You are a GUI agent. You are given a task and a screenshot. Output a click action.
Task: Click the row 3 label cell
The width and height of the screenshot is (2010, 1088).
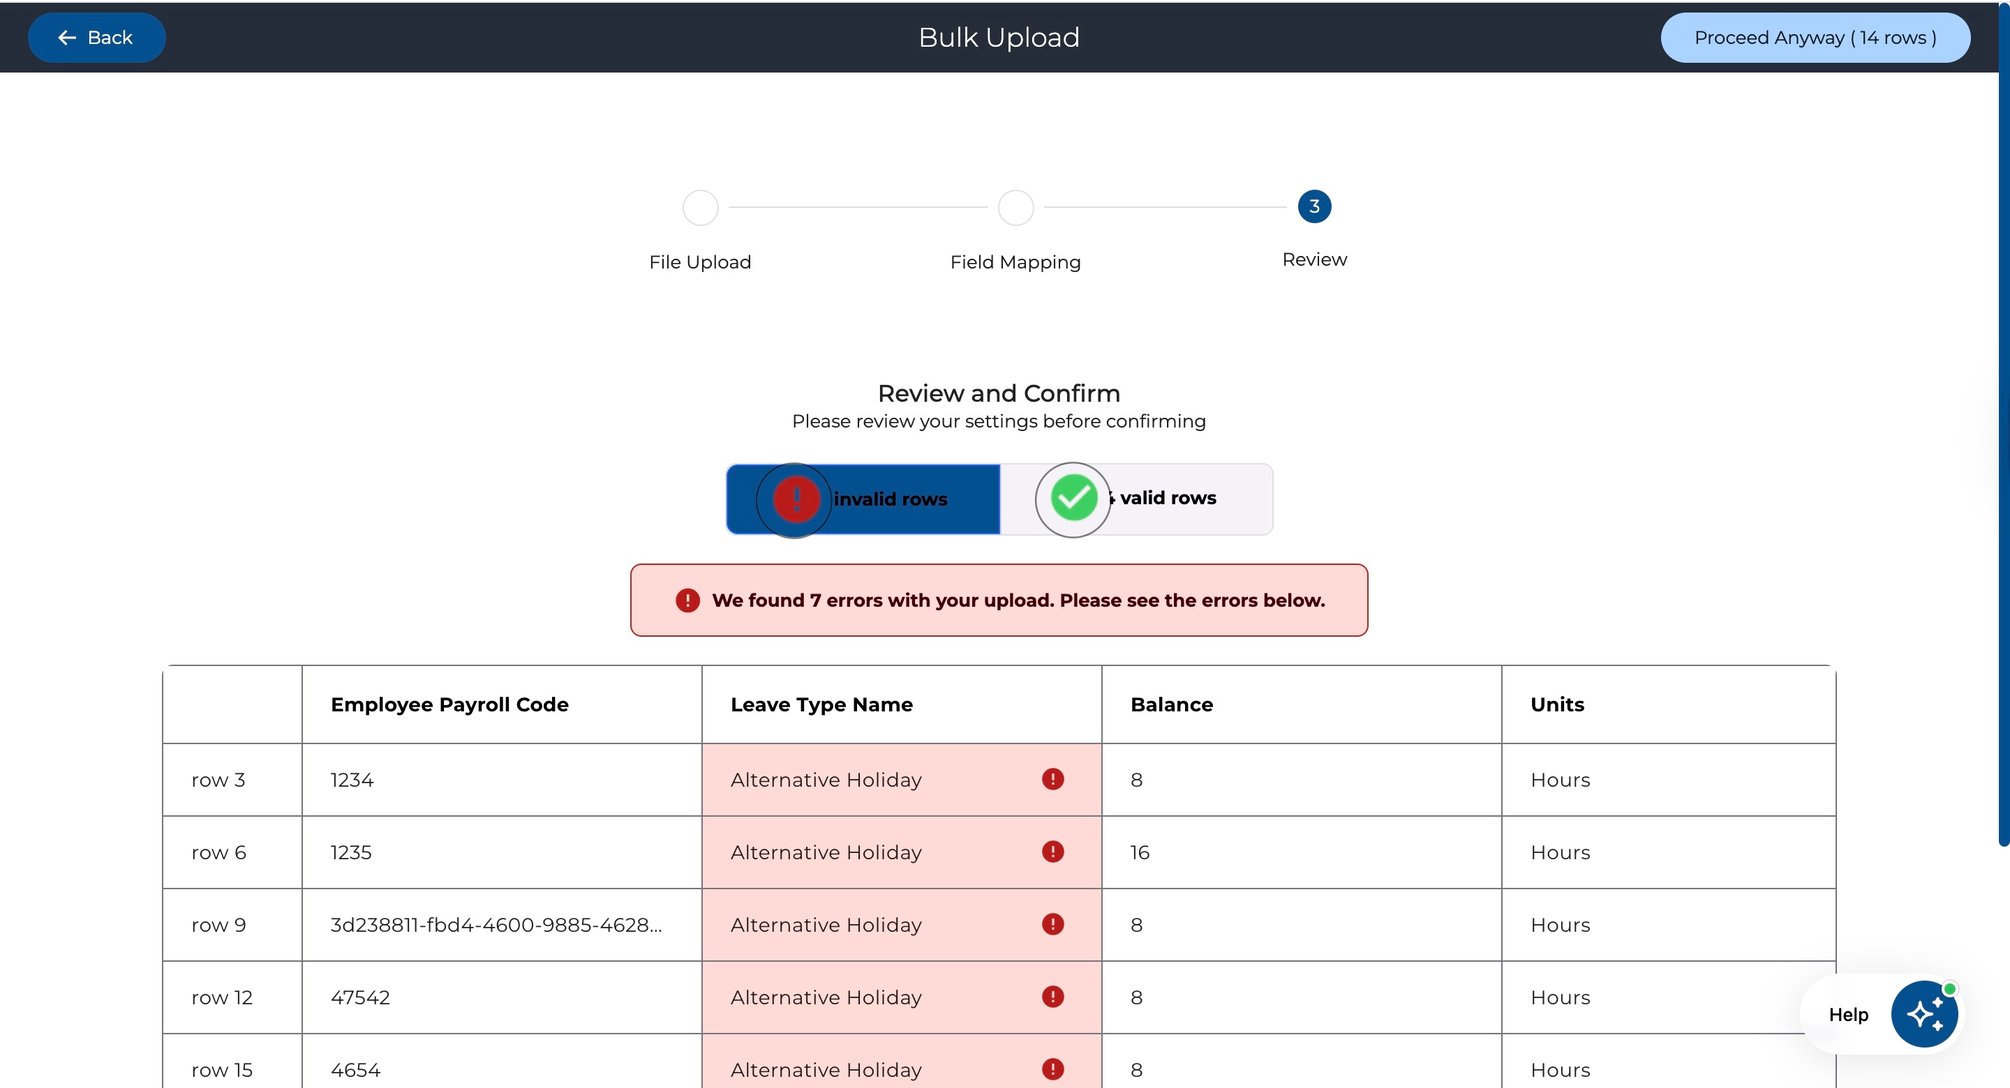click(233, 780)
